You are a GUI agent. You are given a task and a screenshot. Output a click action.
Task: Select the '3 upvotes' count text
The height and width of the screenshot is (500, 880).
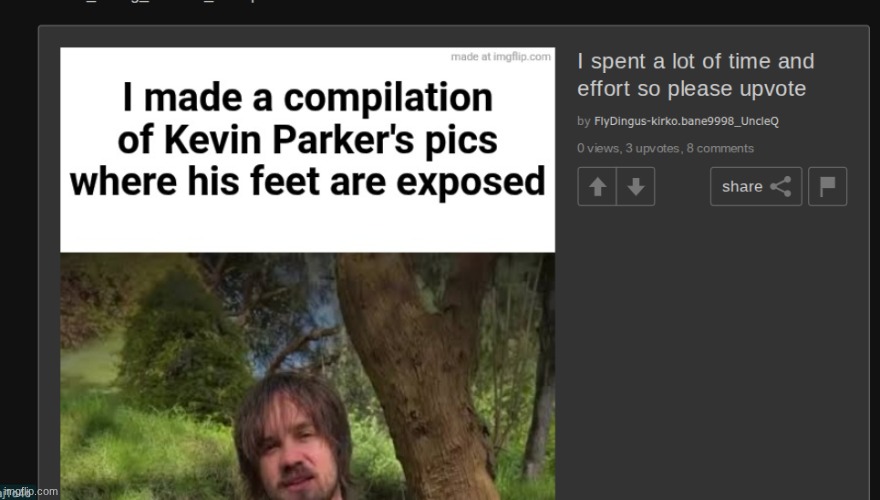tap(652, 148)
